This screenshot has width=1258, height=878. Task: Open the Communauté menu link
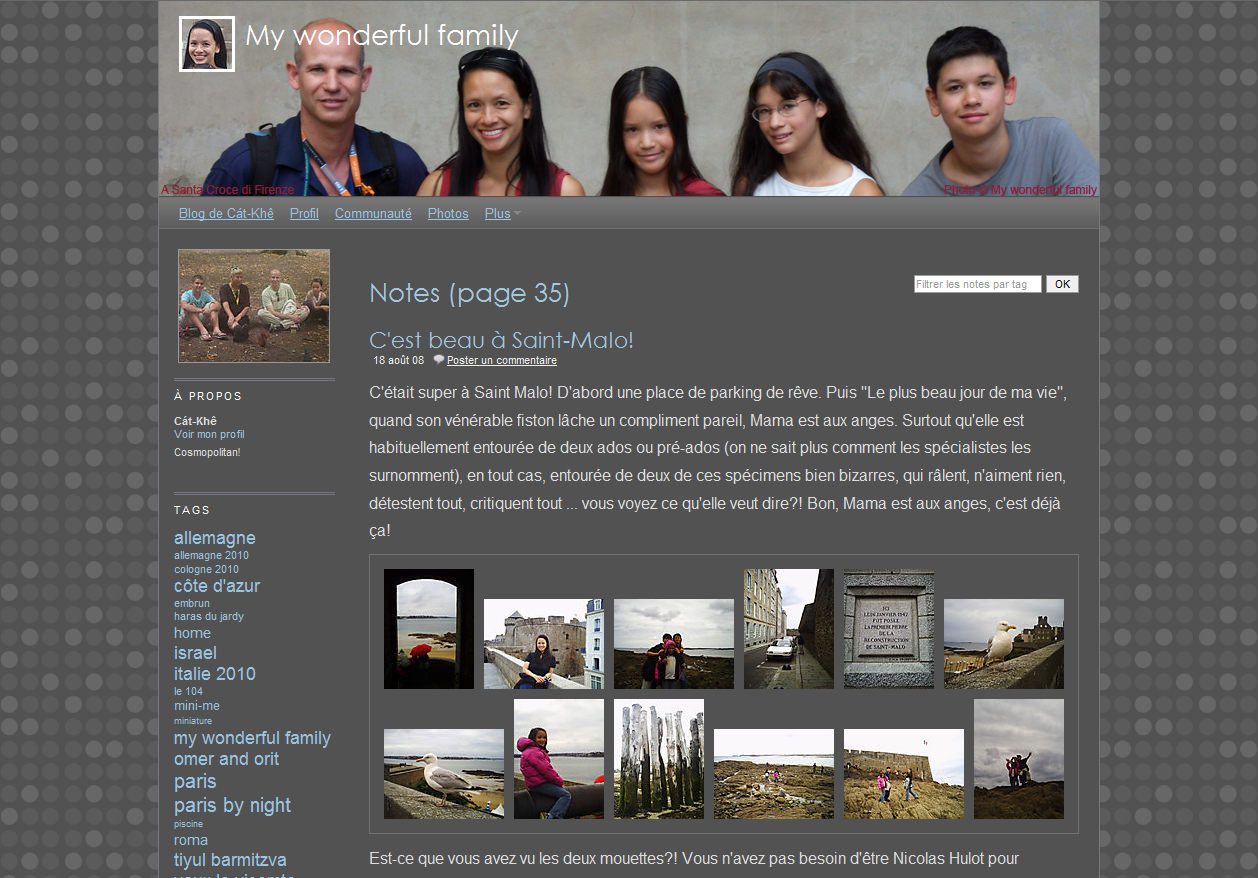tap(373, 214)
